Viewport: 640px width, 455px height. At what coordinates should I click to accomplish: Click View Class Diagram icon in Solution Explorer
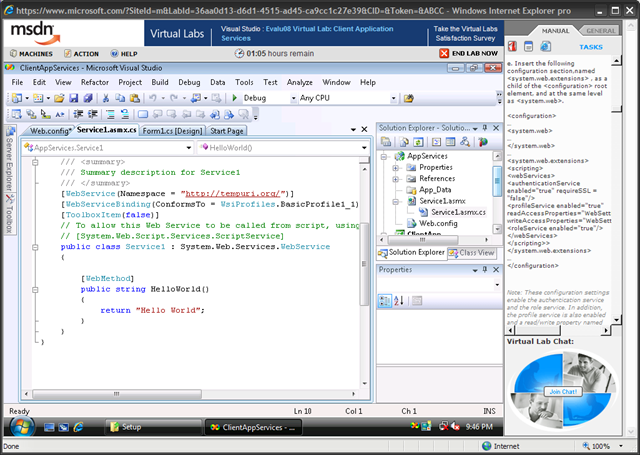pyautogui.click(x=465, y=142)
